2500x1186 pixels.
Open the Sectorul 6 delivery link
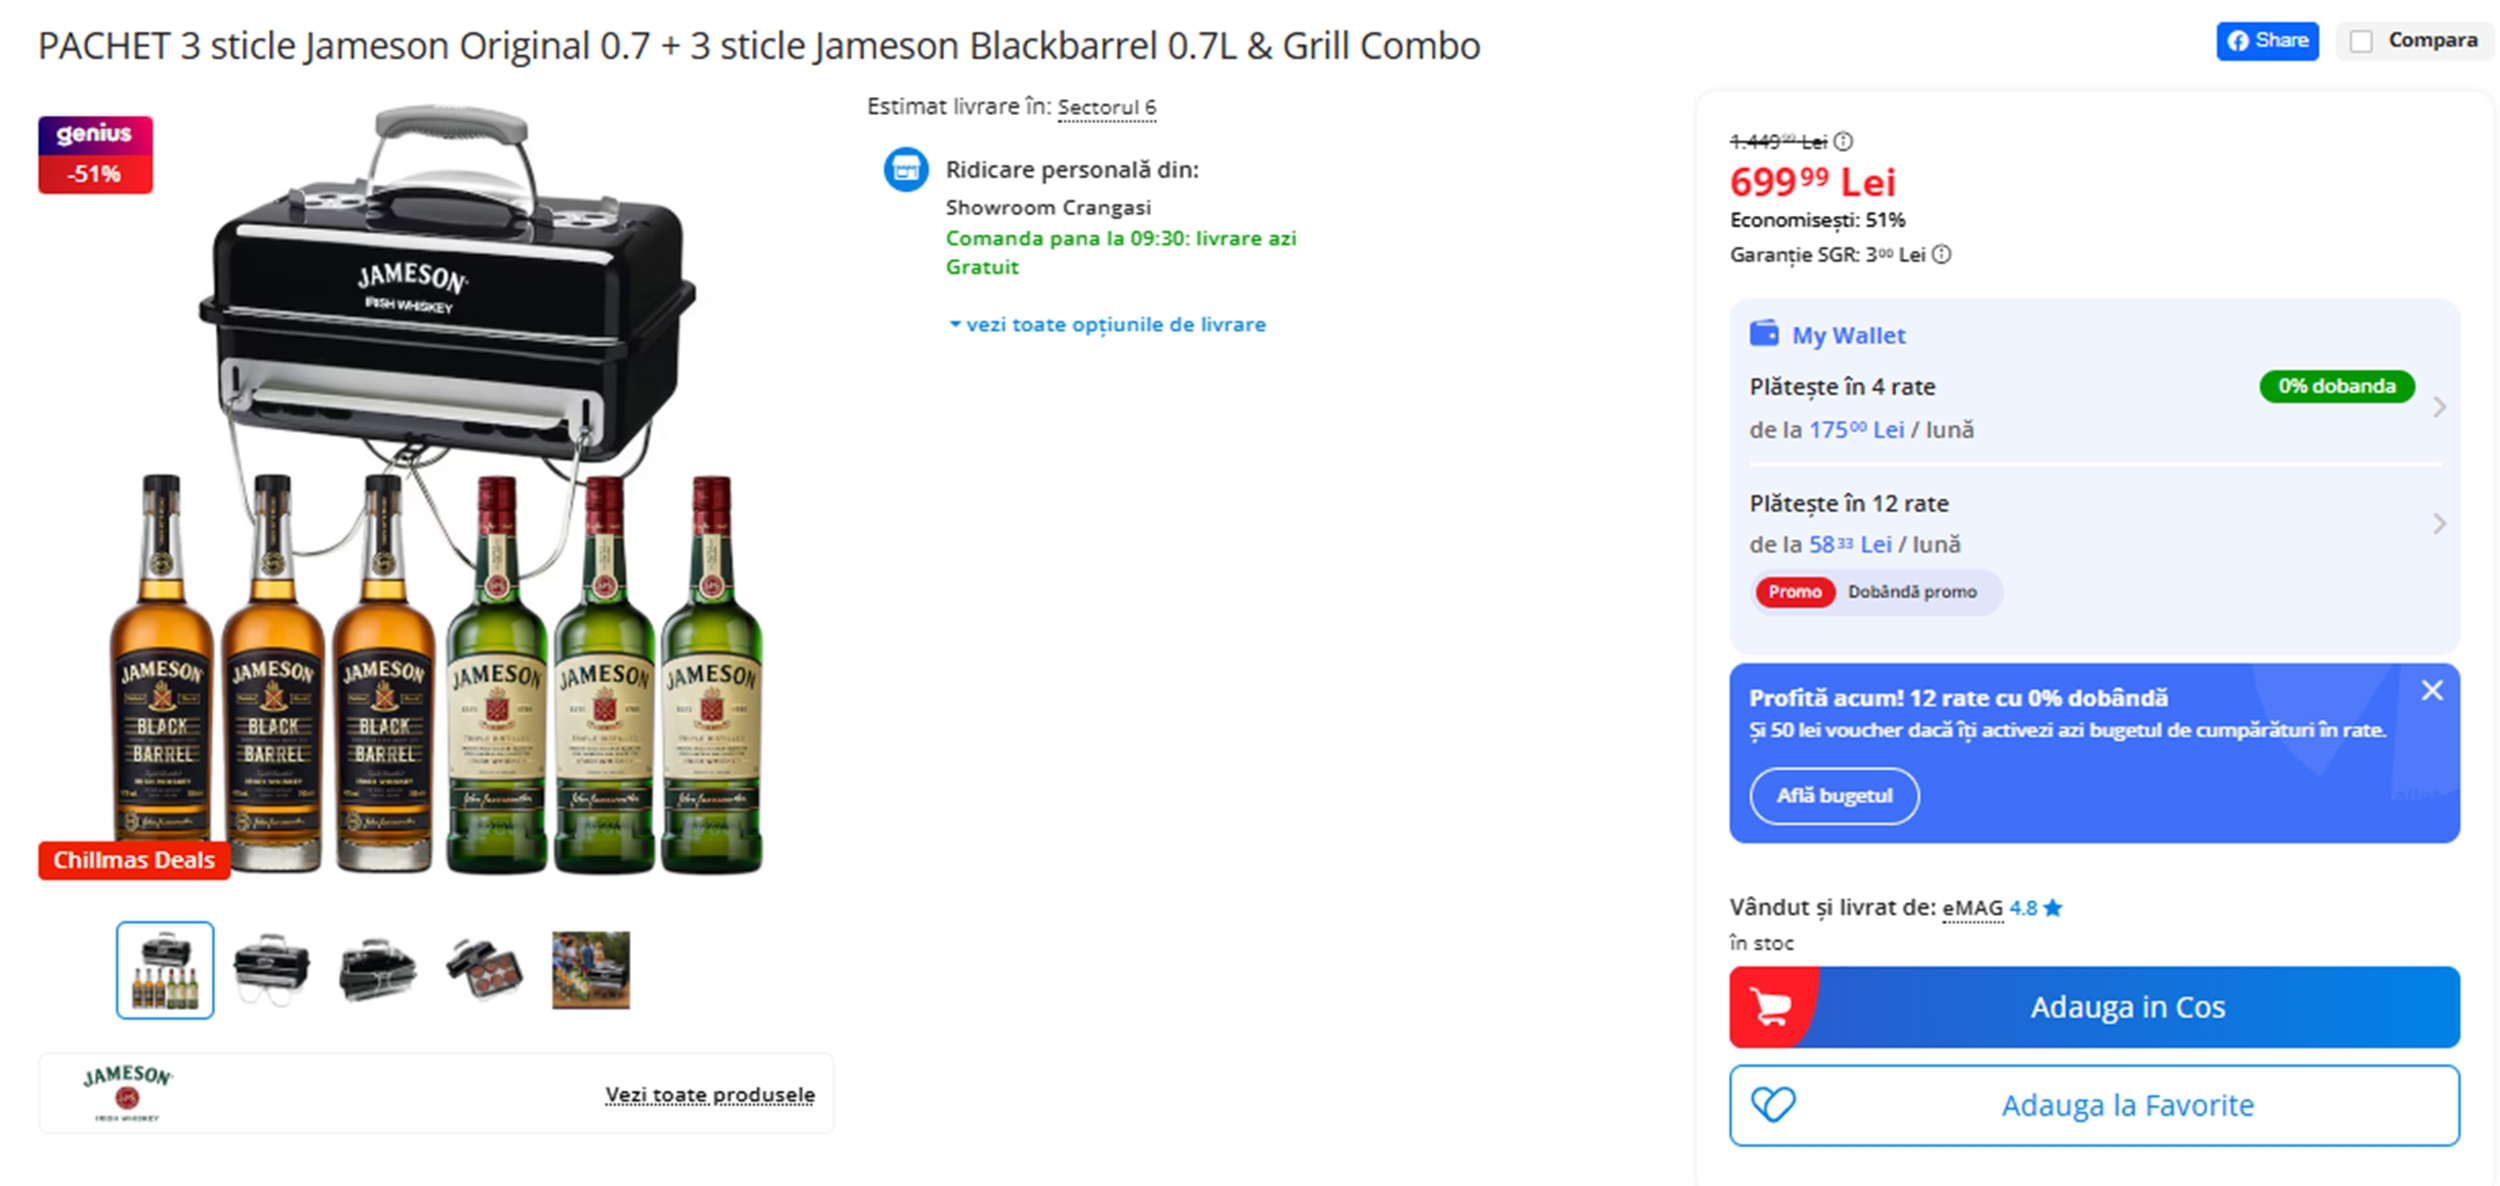point(1106,107)
